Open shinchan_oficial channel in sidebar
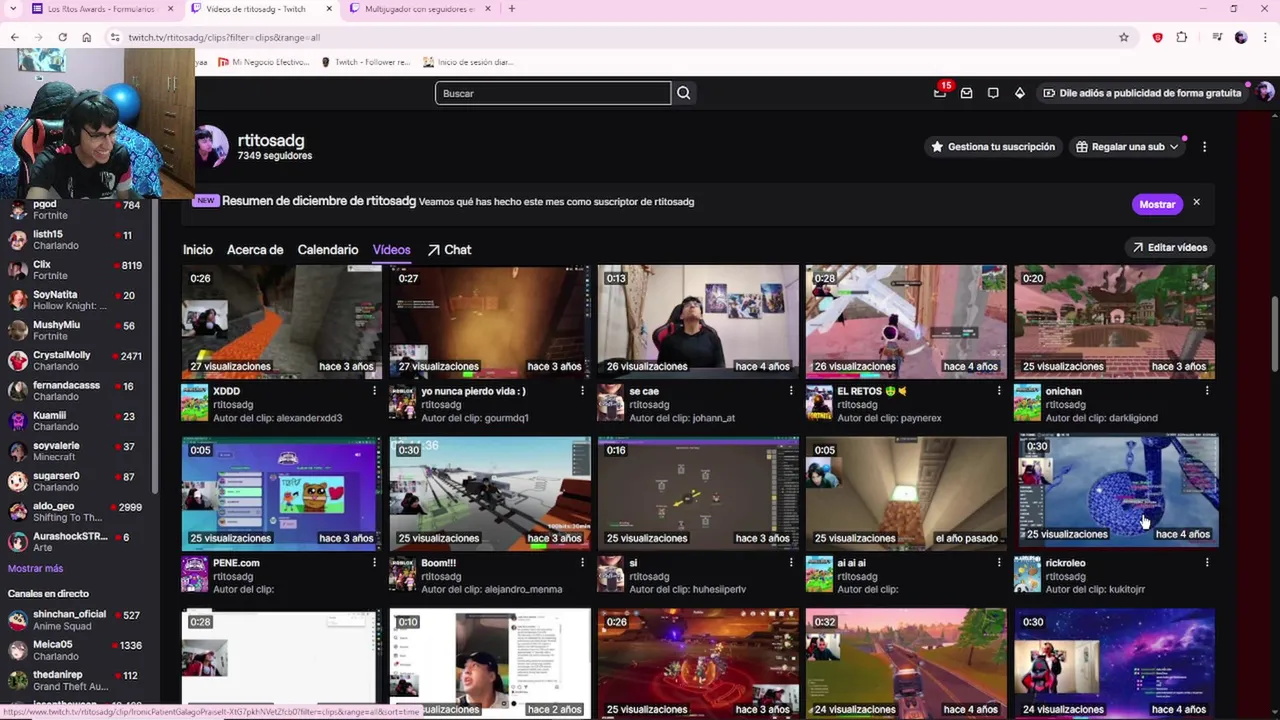 click(x=75, y=620)
